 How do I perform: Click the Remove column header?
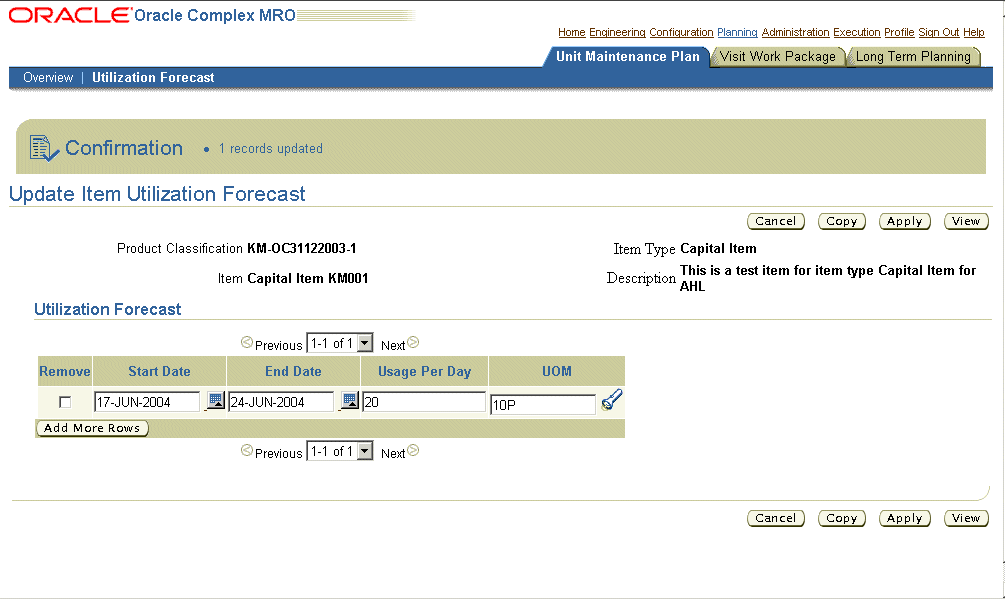65,372
